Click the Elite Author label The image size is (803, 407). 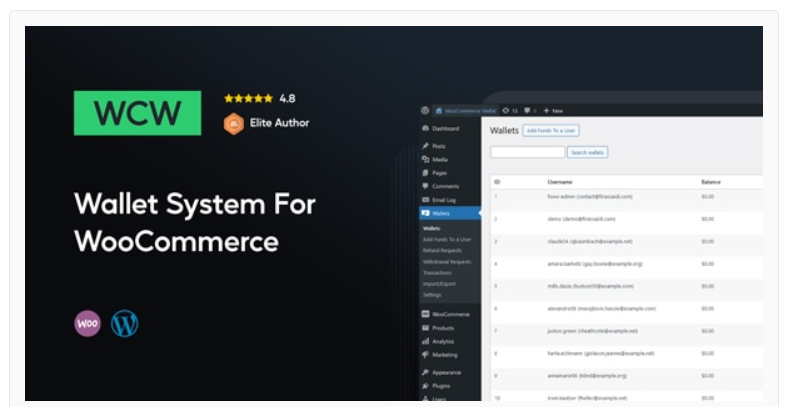tap(280, 123)
